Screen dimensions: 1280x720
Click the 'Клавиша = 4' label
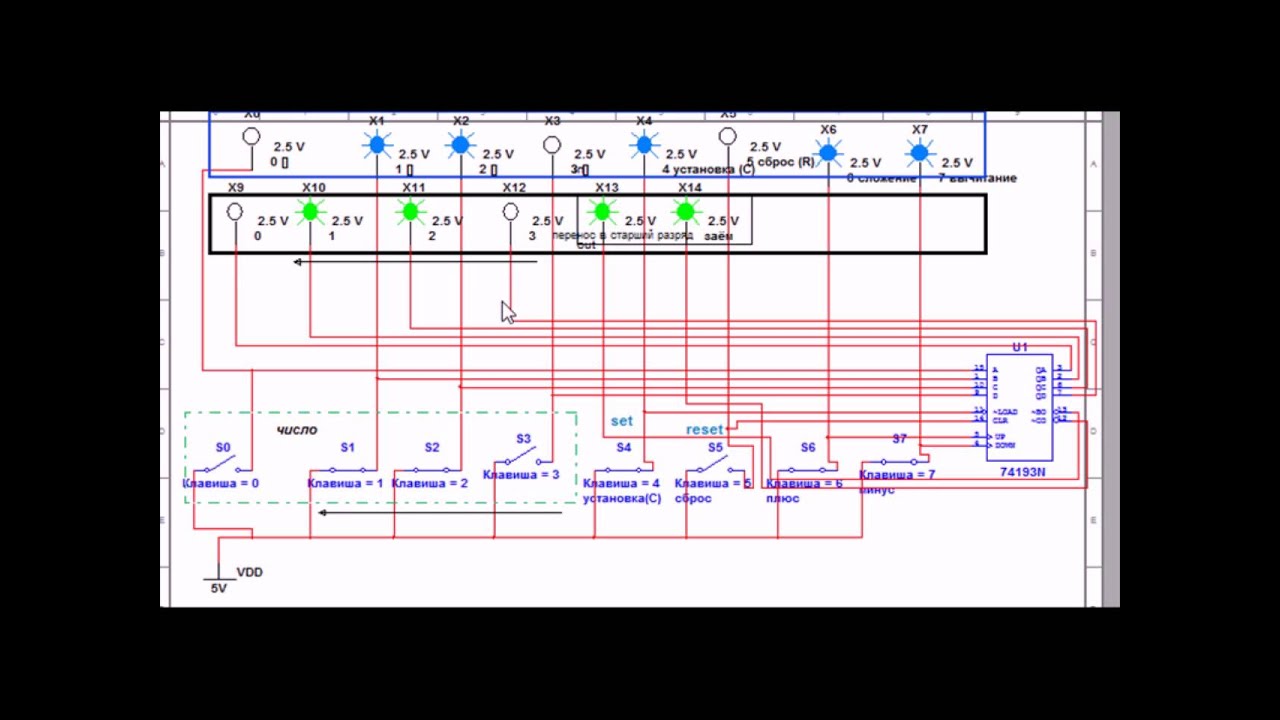pos(621,484)
